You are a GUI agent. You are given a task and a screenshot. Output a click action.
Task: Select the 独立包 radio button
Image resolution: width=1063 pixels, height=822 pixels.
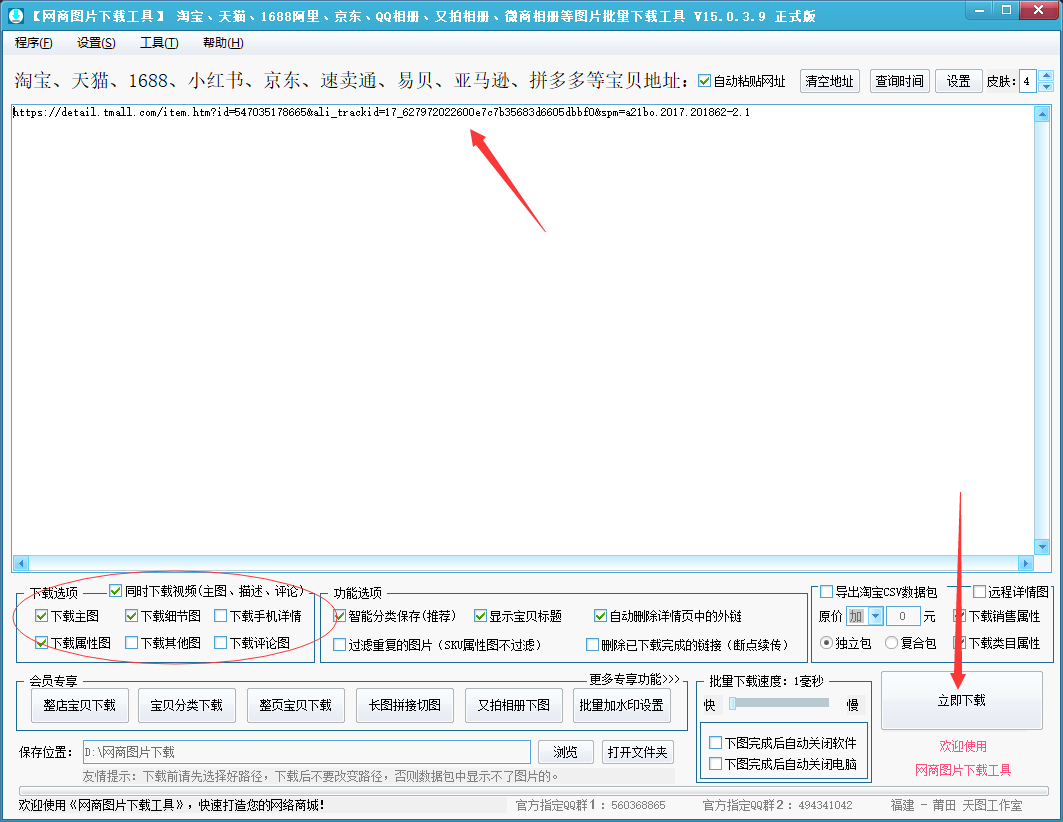(x=826, y=642)
